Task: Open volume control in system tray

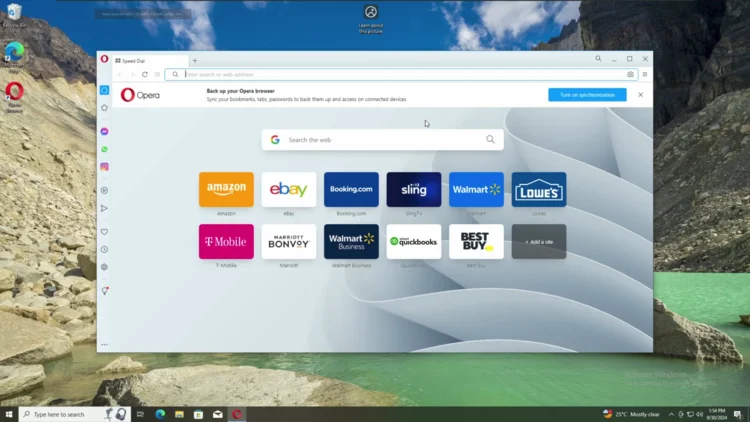Action: [x=699, y=414]
